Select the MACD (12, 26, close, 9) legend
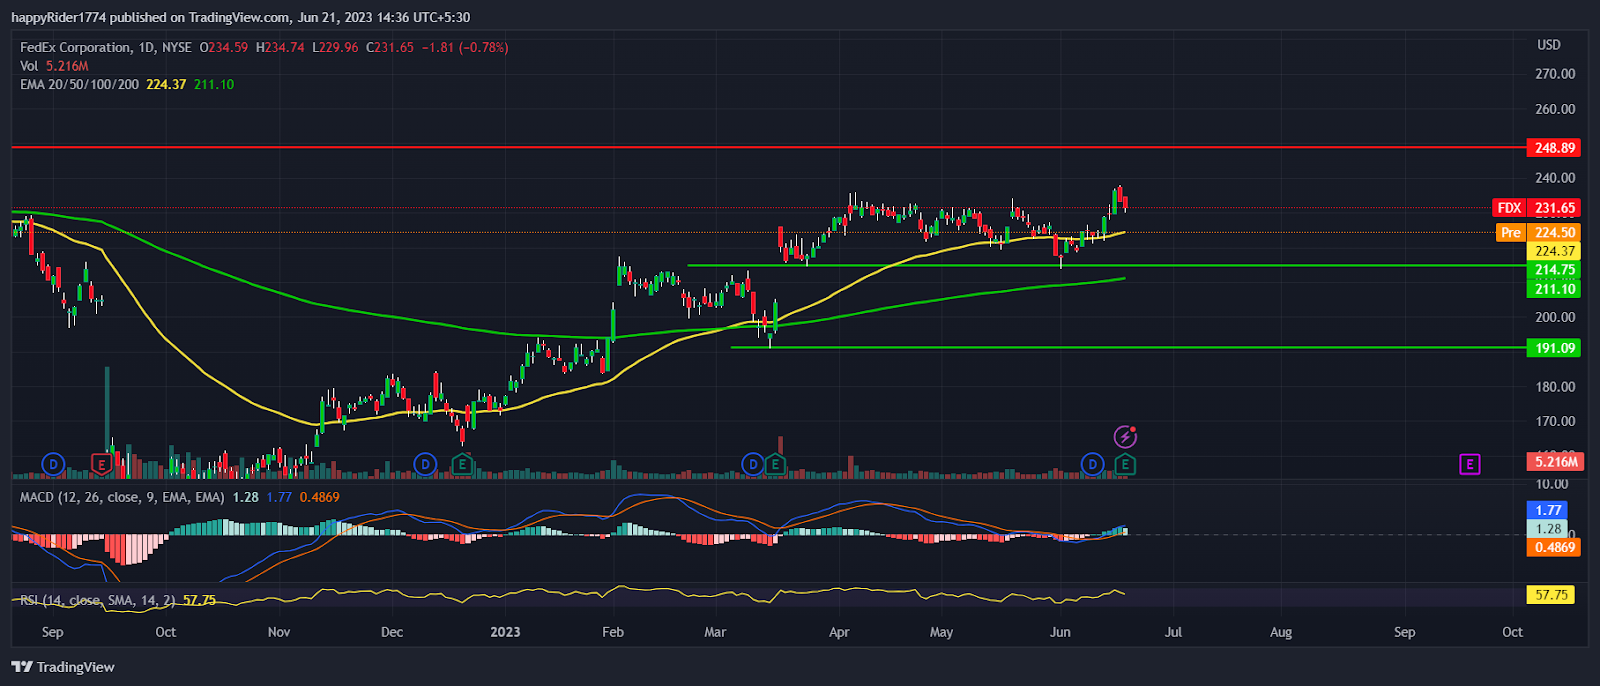Viewport: 1600px width, 686px height. click(122, 497)
